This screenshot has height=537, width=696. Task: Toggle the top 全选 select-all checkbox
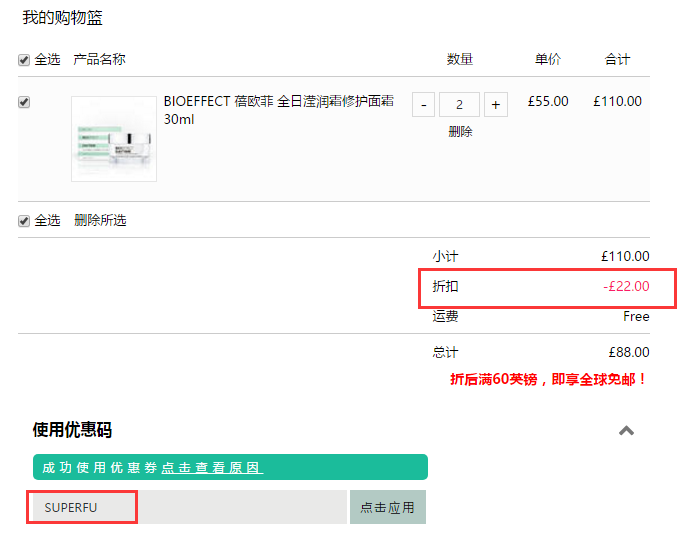point(24,60)
